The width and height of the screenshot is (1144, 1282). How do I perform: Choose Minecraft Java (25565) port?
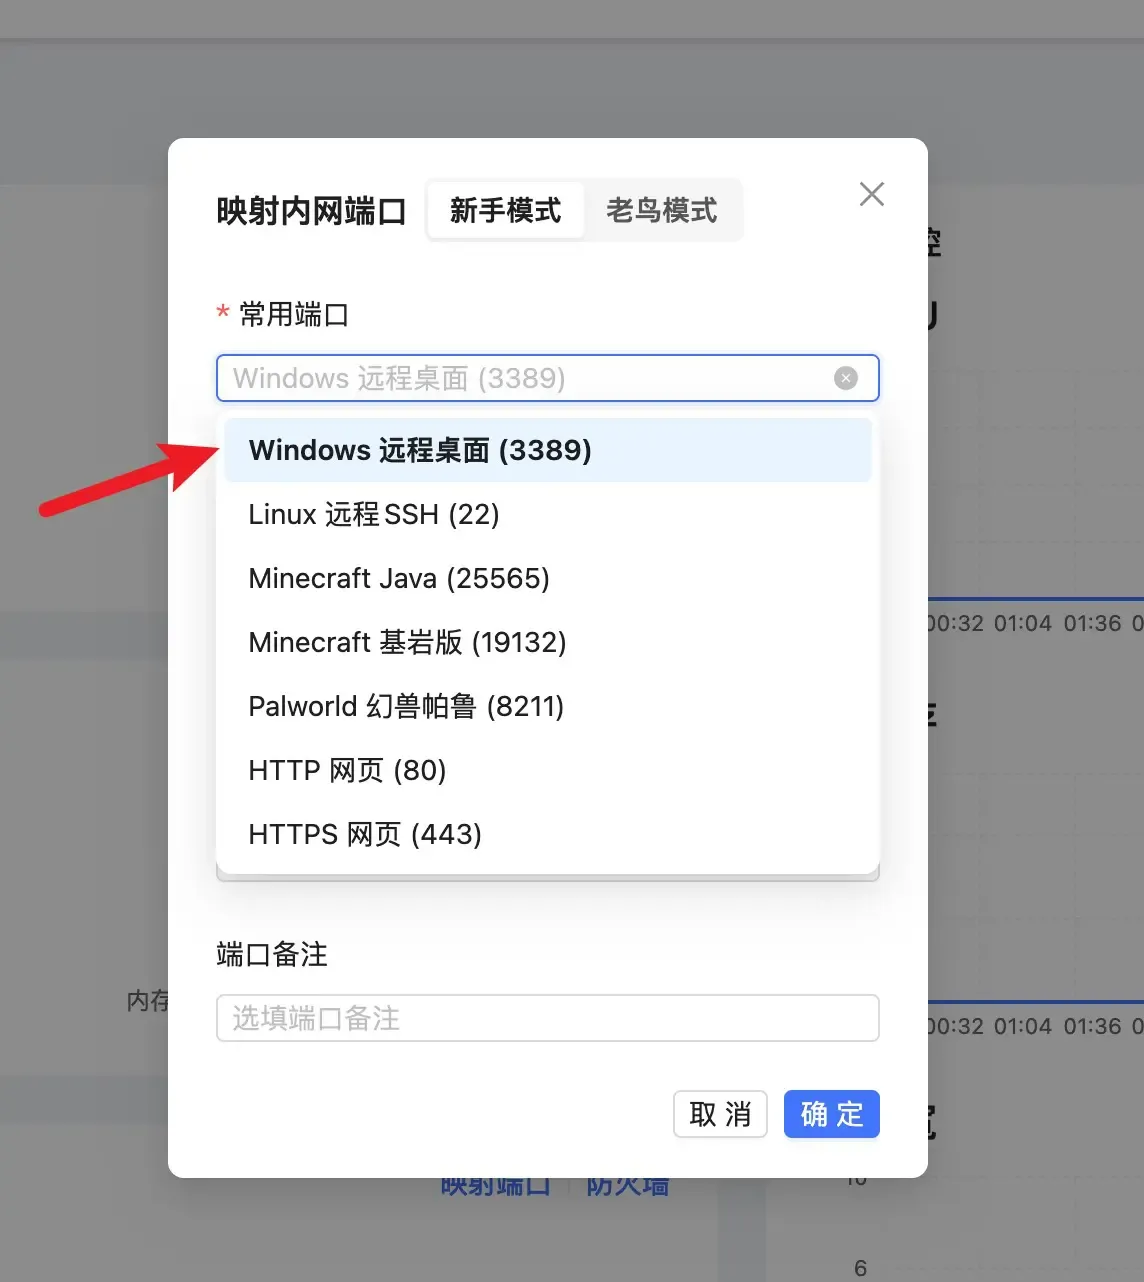pos(398,578)
